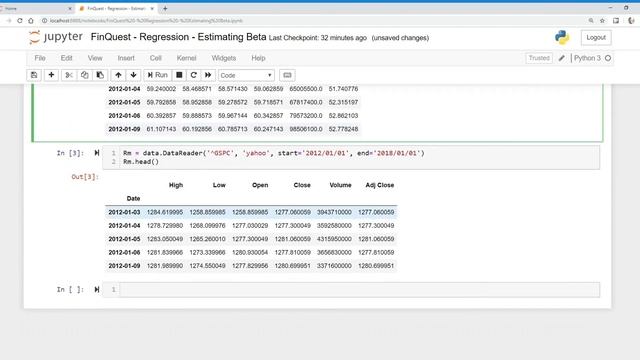This screenshot has width=640, height=360.
Task: Click the Adj Close column header
Action: pyautogui.click(x=380, y=185)
